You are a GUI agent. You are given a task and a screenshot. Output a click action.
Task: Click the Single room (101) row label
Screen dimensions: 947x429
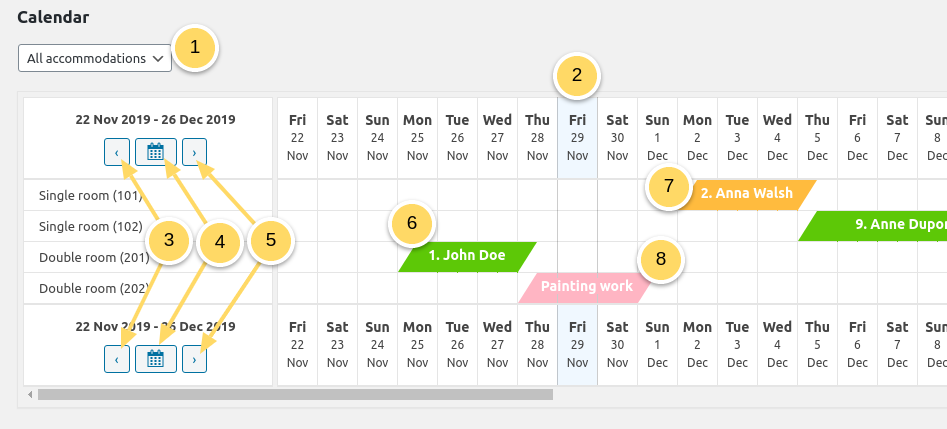point(86,195)
